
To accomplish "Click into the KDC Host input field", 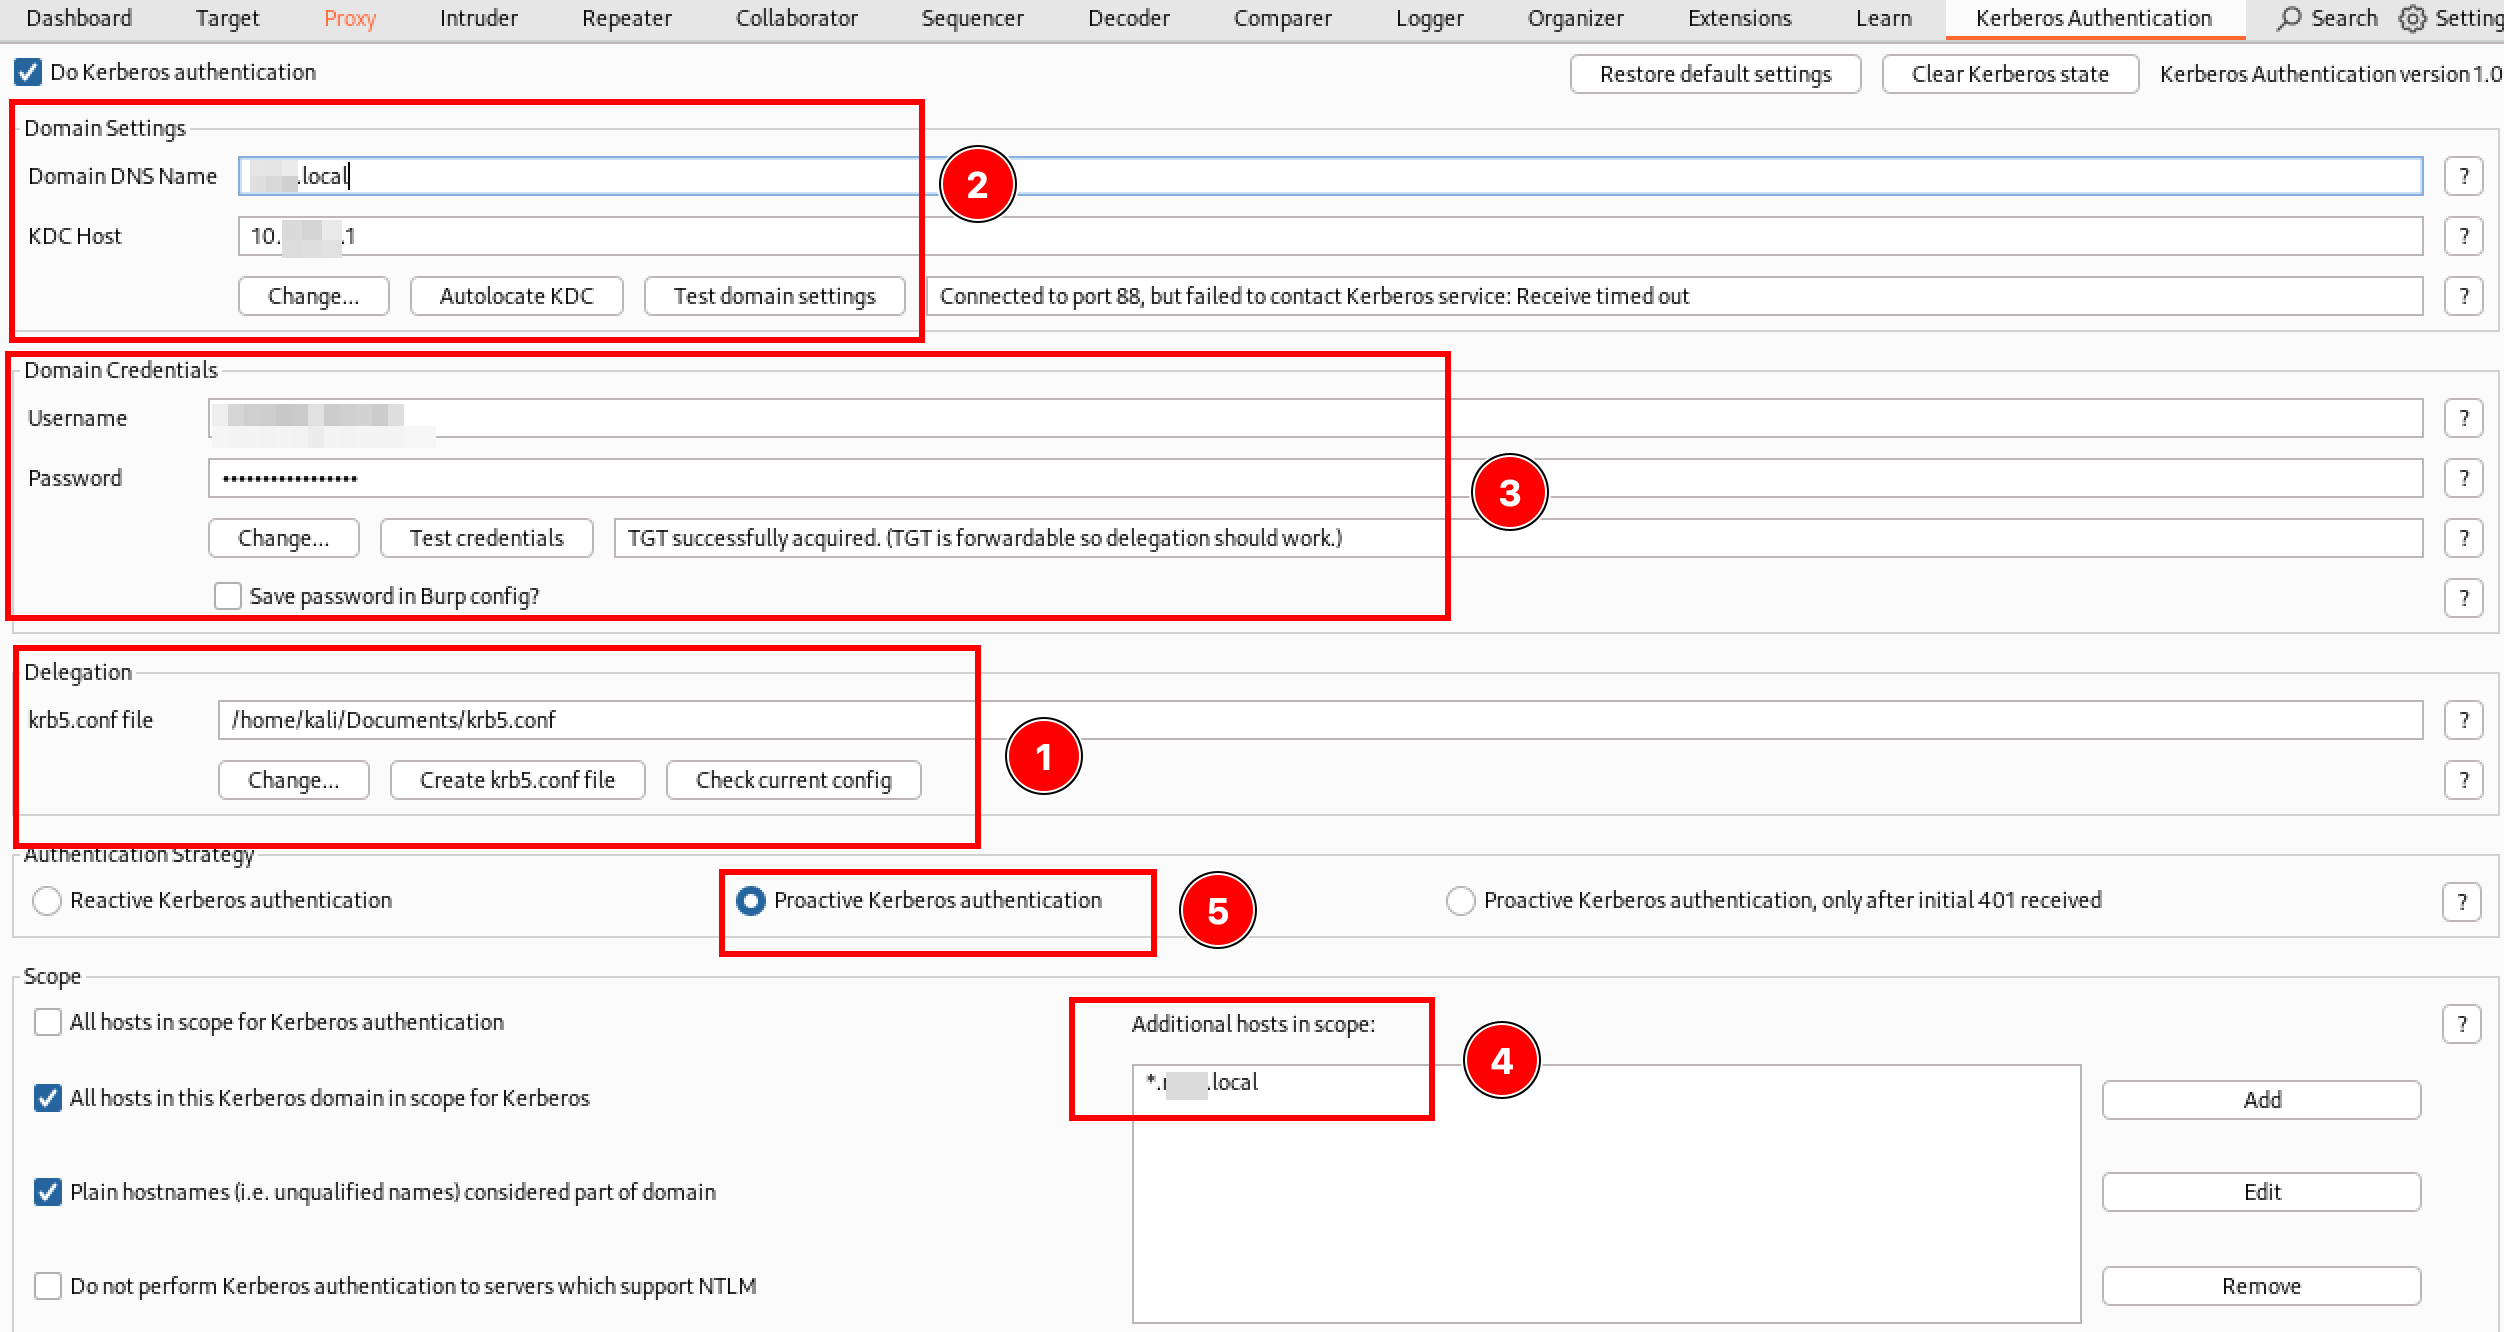I will [1300, 236].
